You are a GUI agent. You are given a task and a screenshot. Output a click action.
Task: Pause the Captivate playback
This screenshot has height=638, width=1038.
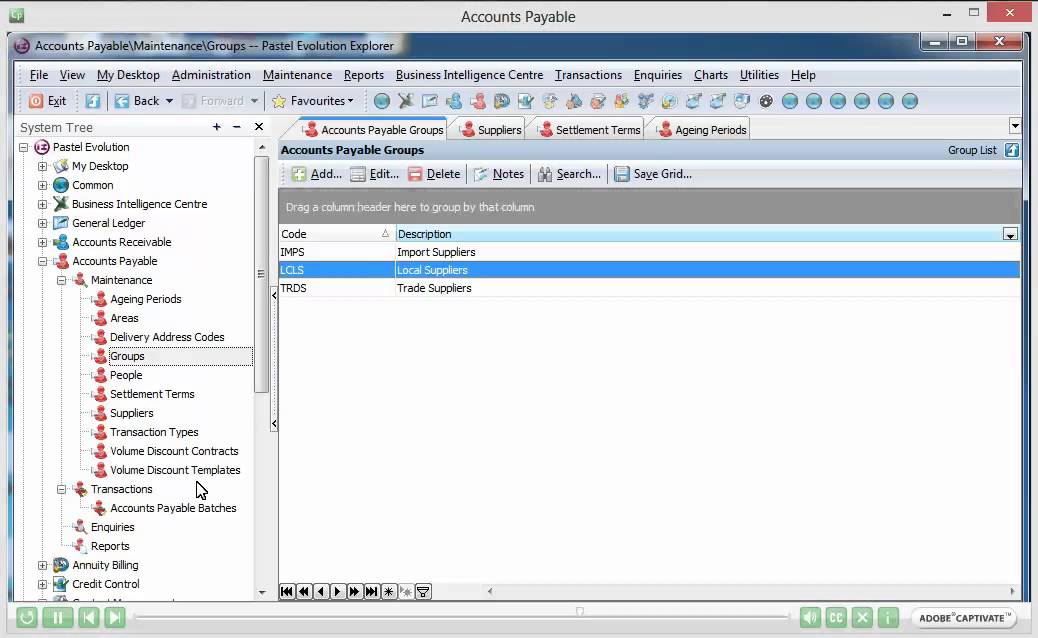tap(58, 618)
